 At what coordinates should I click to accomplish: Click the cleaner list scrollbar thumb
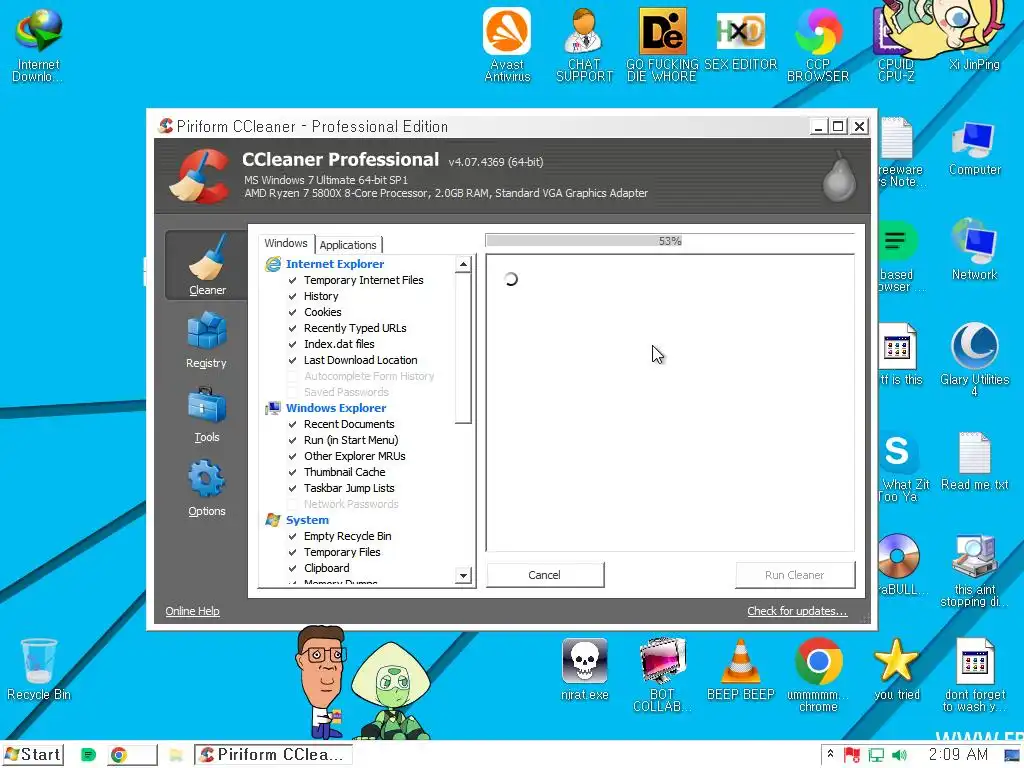[x=463, y=348]
